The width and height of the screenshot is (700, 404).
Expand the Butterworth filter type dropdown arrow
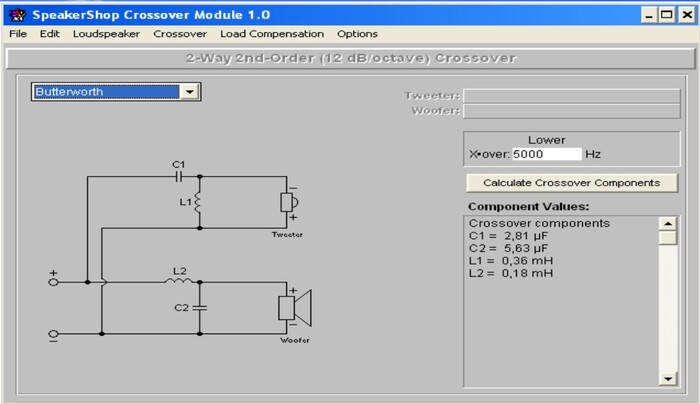point(190,92)
